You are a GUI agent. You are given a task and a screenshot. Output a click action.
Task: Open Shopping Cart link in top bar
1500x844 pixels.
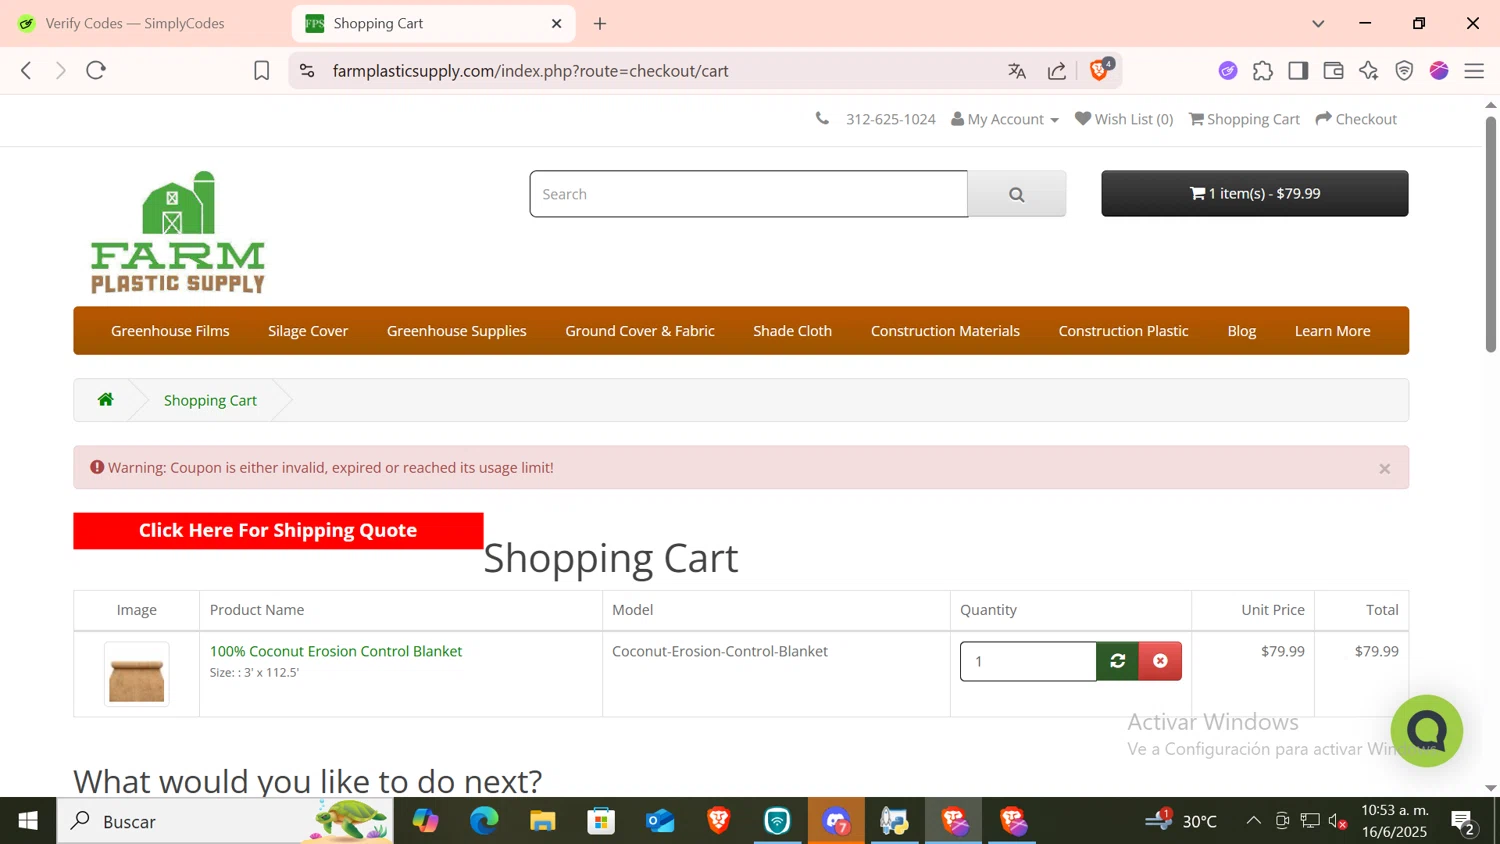coord(1245,119)
